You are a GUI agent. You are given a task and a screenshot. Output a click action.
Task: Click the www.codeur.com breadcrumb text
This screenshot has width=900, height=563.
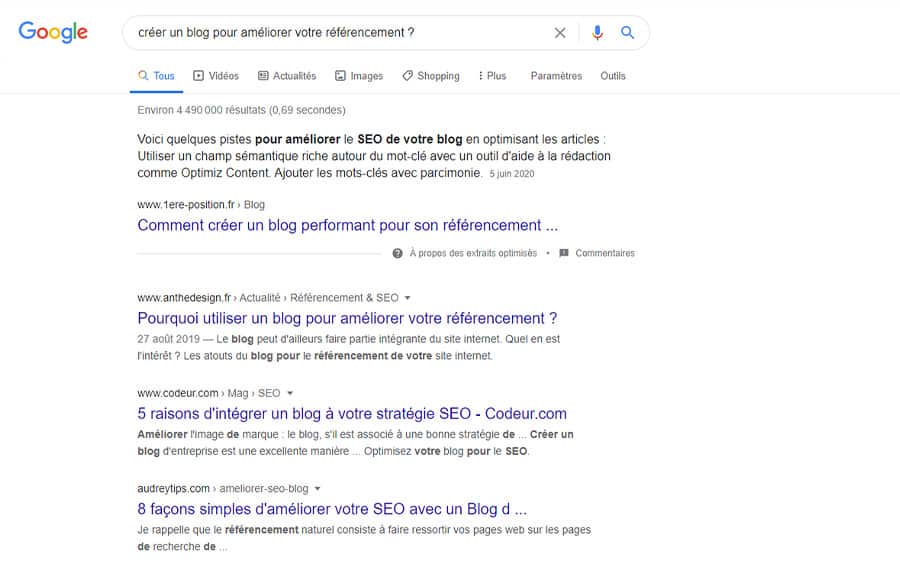coord(178,393)
